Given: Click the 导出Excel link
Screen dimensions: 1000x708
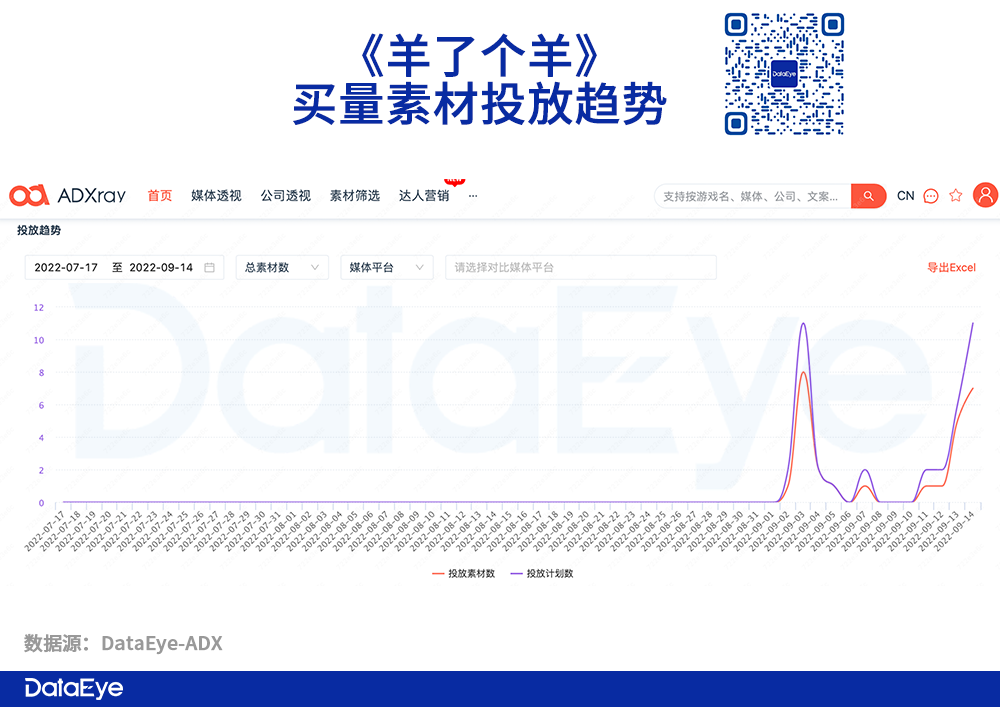Looking at the screenshot, I should [951, 267].
